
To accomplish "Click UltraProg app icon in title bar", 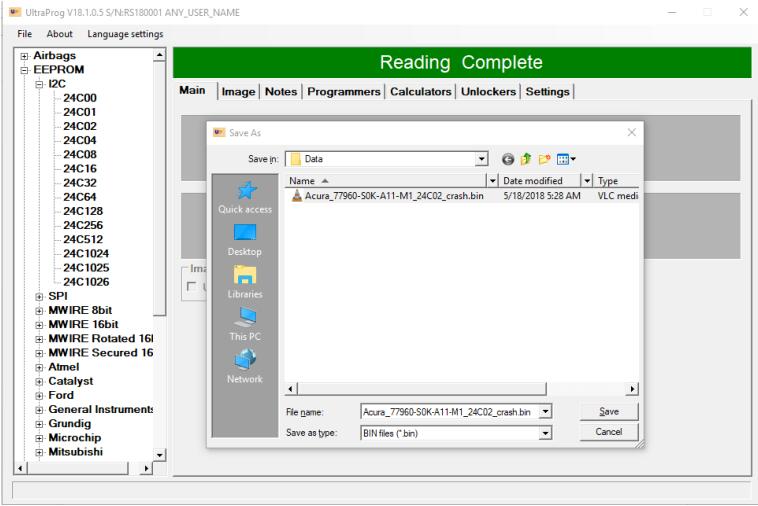I will click(15, 12).
